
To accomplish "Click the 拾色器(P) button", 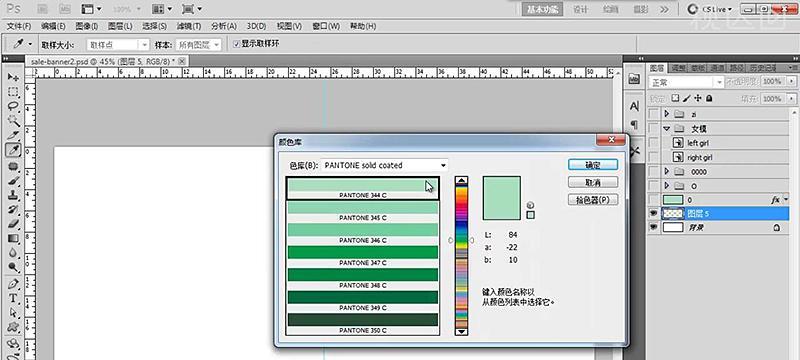I will point(592,200).
